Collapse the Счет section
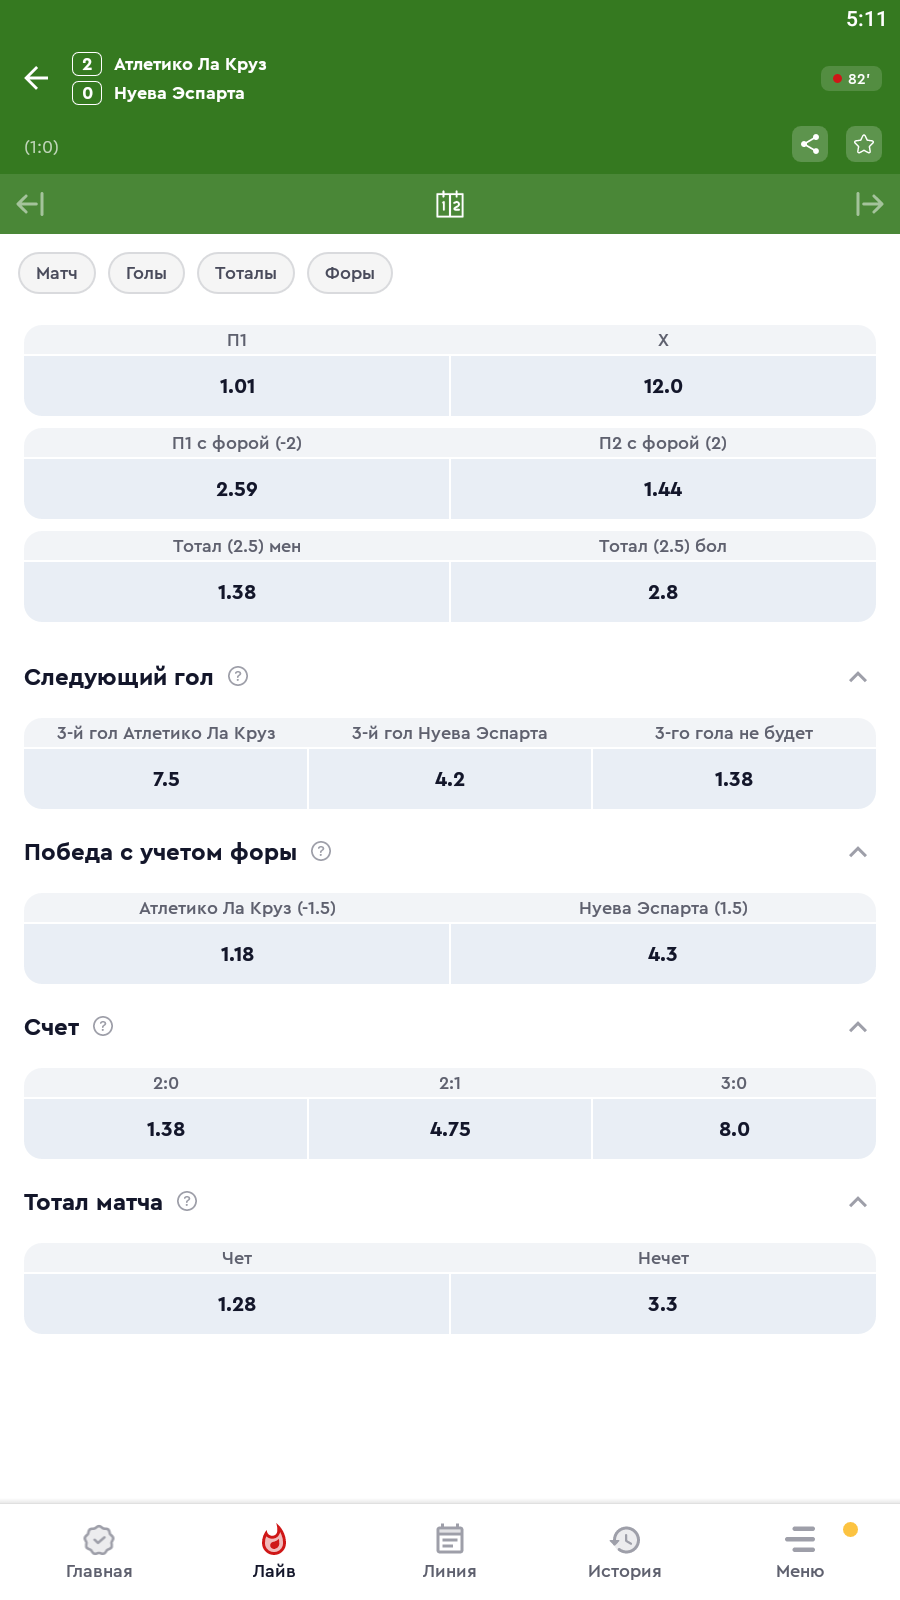The height and width of the screenshot is (1600, 900). pos(857,1027)
